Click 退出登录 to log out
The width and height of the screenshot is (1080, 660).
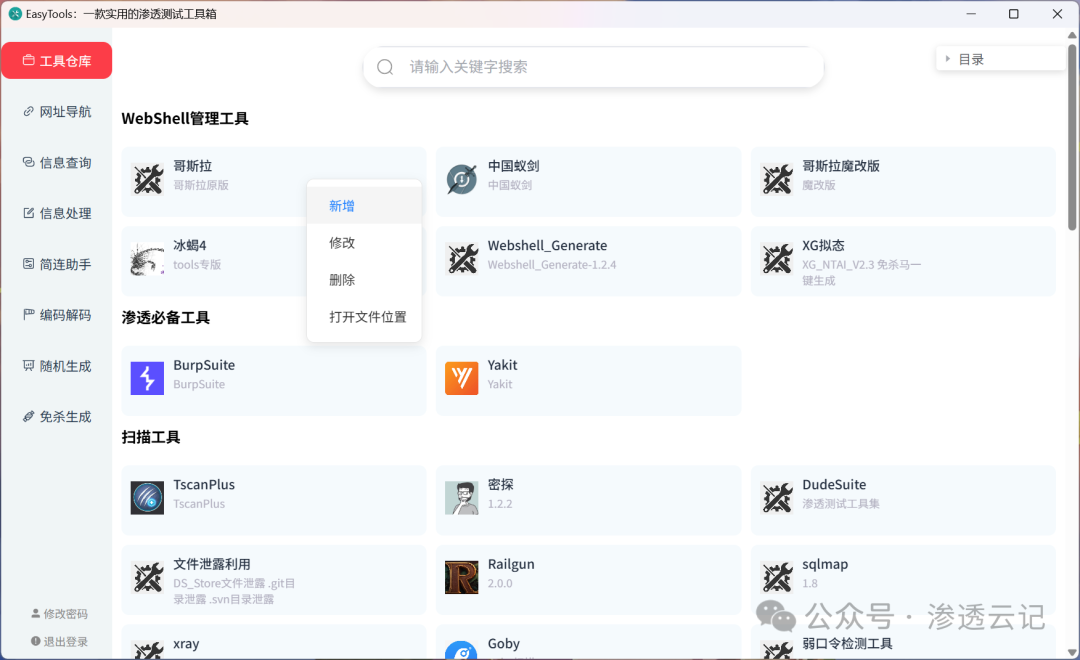coord(59,641)
